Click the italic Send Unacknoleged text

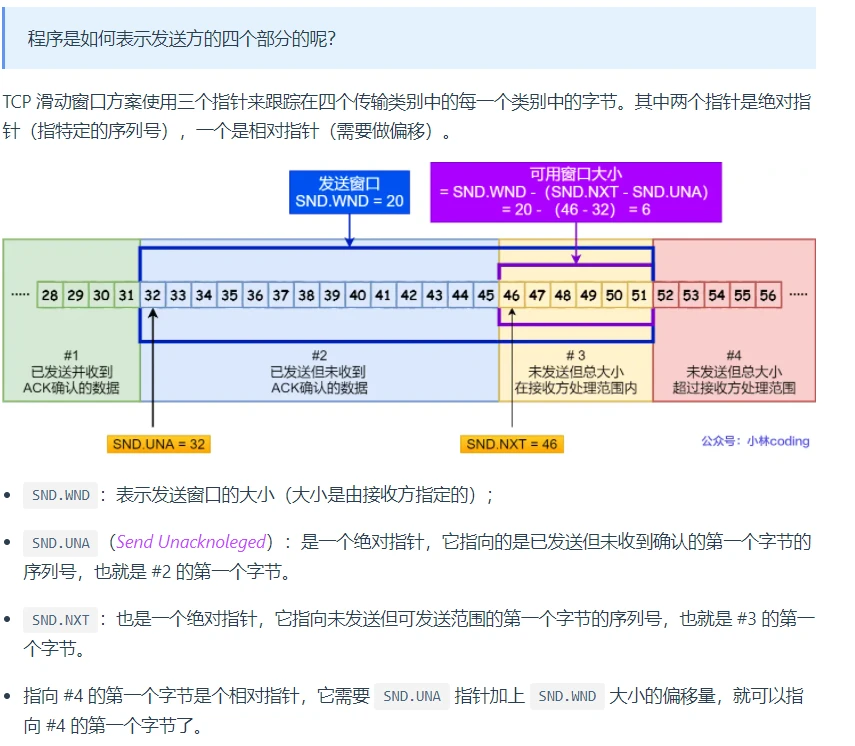(x=191, y=543)
